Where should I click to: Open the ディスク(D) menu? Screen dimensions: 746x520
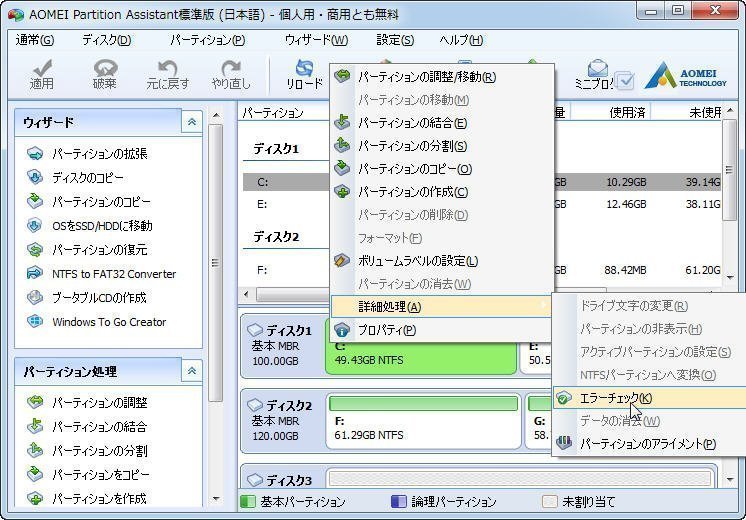tap(107, 40)
